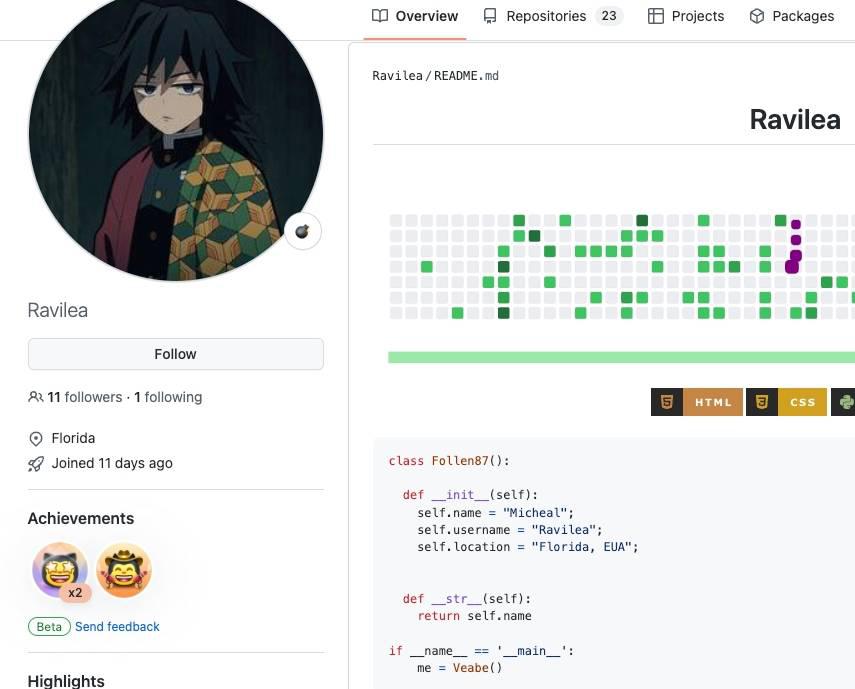The height and width of the screenshot is (689, 855).
Task: Open the Projects tab
Action: coord(686,16)
